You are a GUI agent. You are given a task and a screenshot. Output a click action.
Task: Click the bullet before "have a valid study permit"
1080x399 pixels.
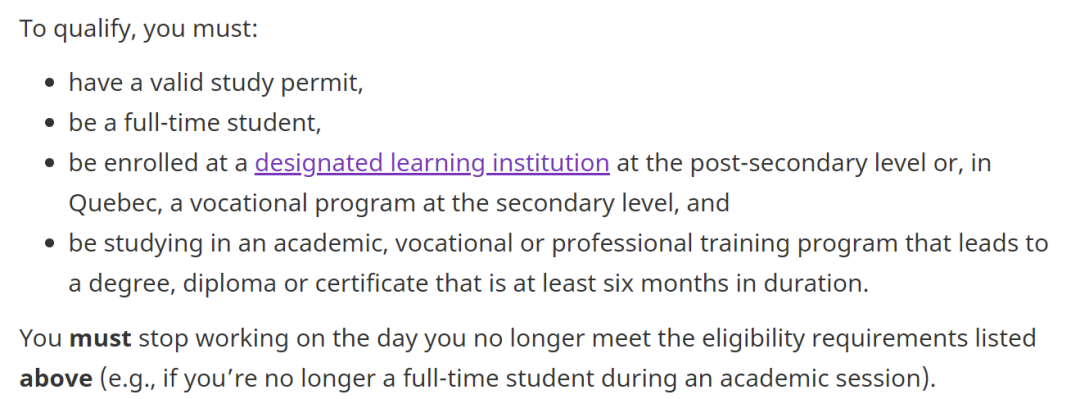click(x=49, y=83)
